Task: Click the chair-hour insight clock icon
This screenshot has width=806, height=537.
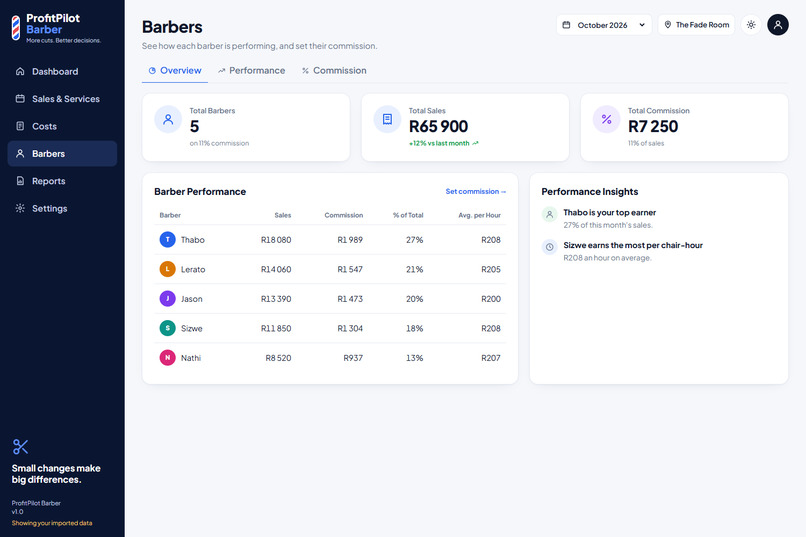Action: (x=549, y=247)
